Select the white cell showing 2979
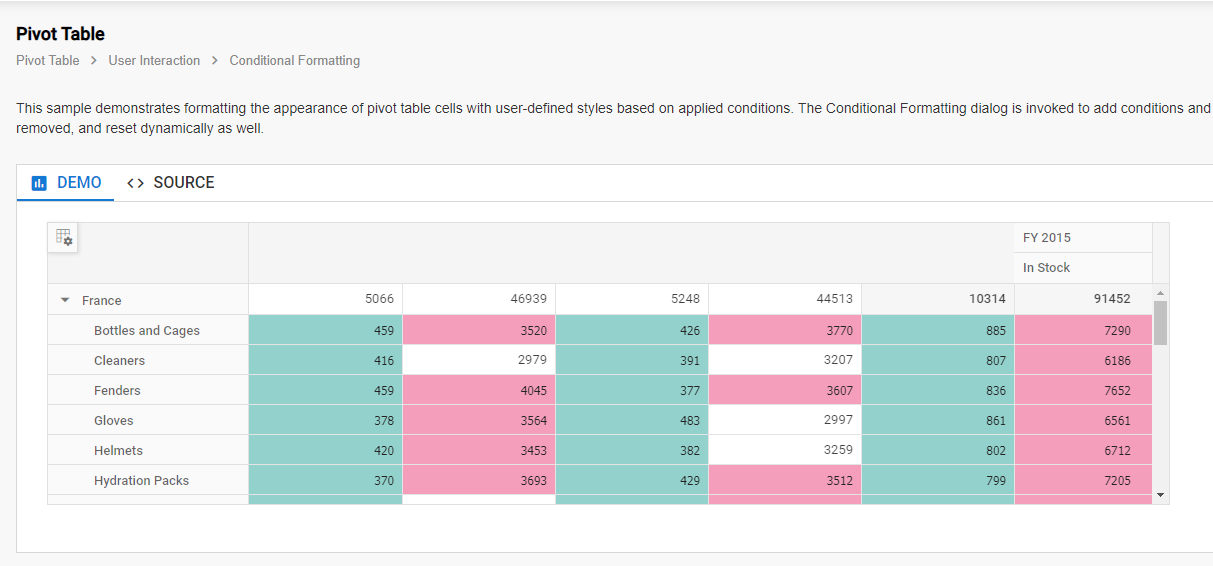The width and height of the screenshot is (1213, 566). tap(479, 360)
